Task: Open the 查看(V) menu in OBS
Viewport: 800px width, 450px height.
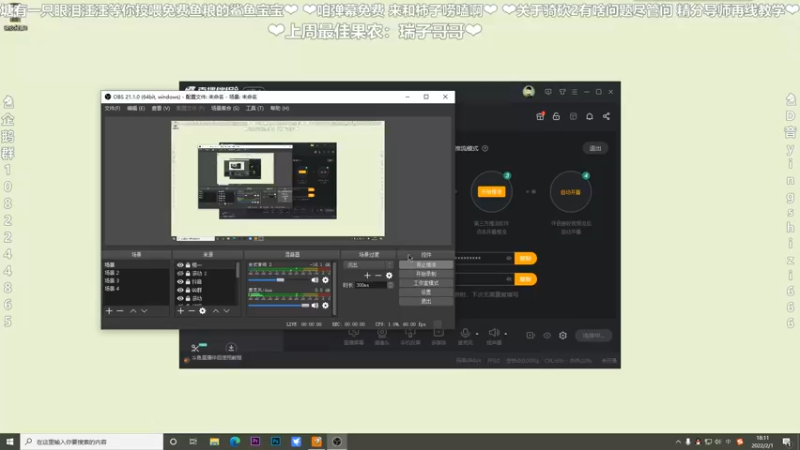Action: point(161,108)
